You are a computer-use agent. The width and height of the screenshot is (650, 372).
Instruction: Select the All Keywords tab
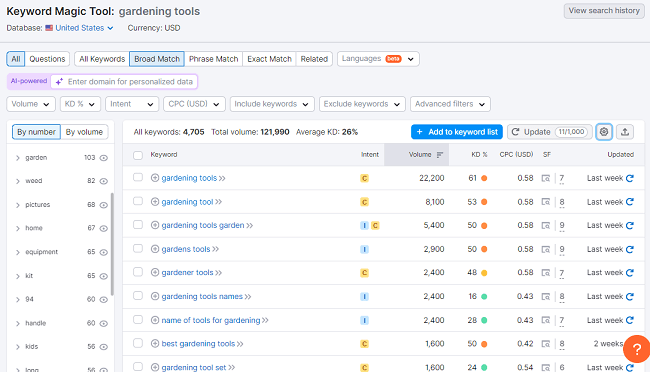102,59
